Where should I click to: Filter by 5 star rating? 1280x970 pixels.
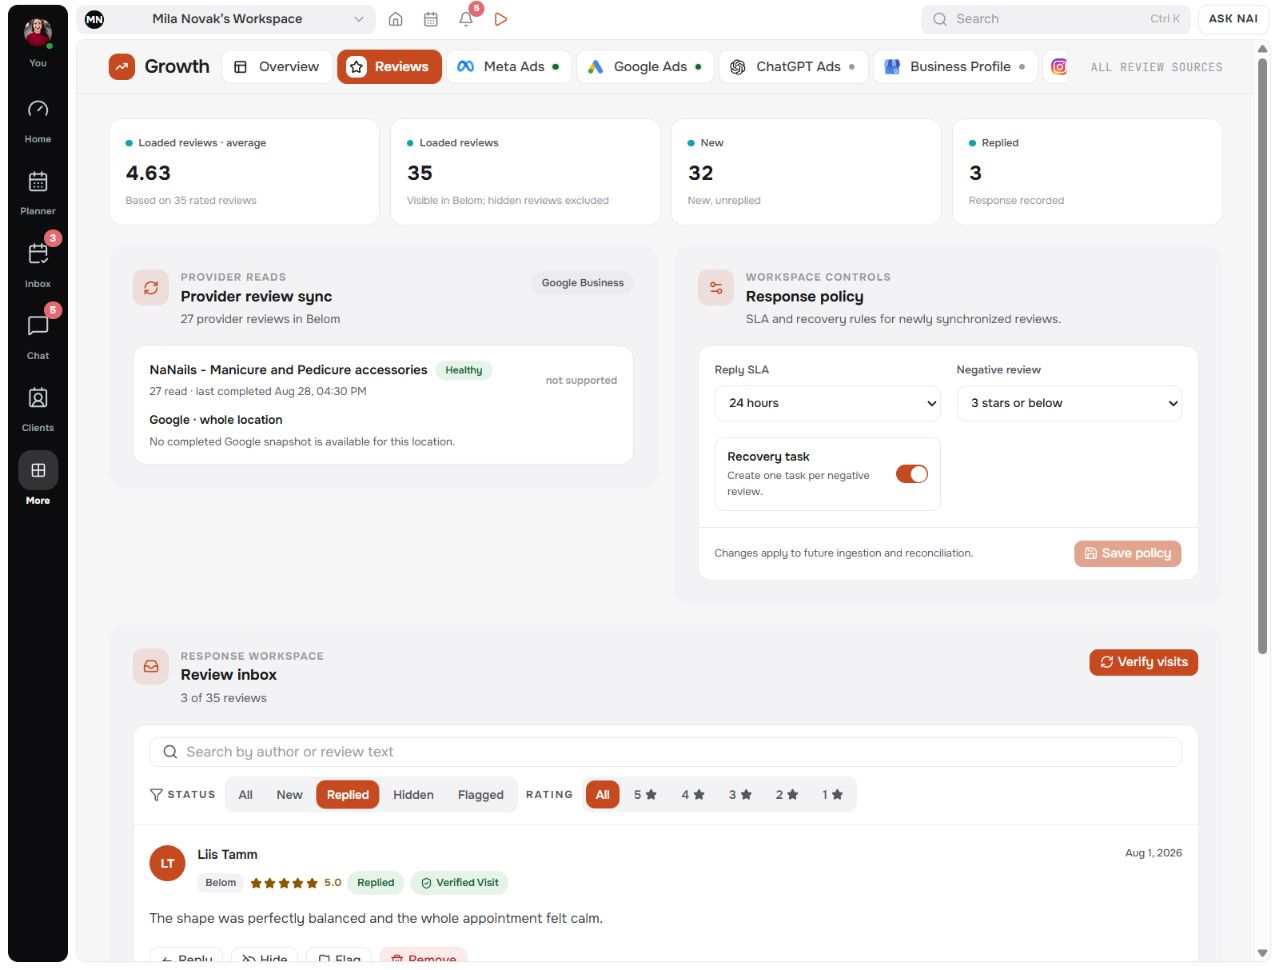click(x=645, y=795)
